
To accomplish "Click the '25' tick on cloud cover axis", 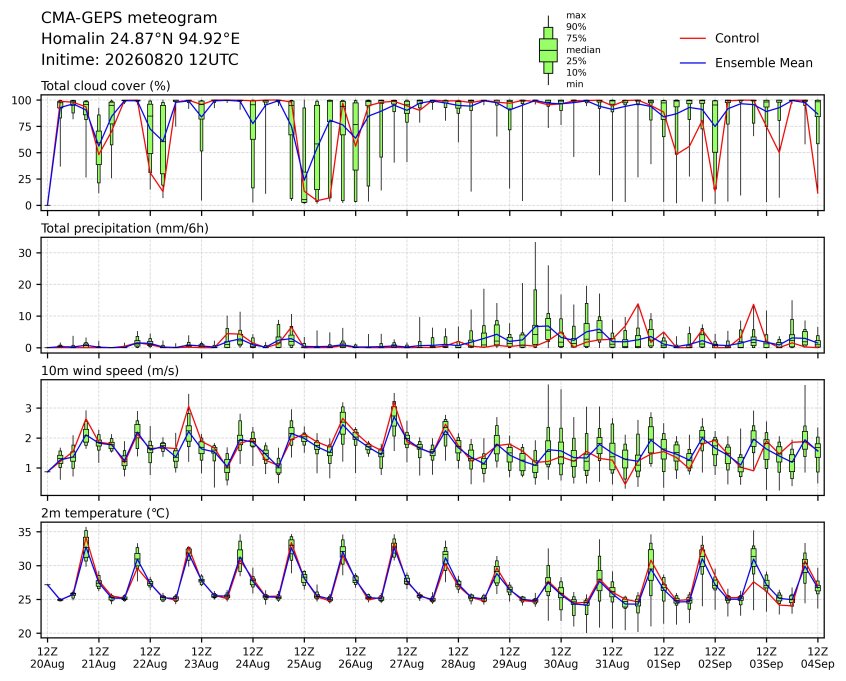I will tap(25, 179).
